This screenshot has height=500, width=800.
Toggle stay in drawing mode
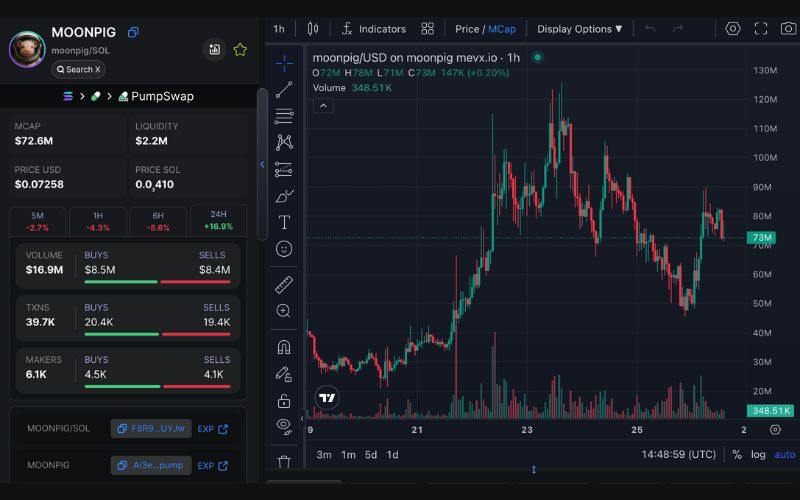[x=284, y=374]
